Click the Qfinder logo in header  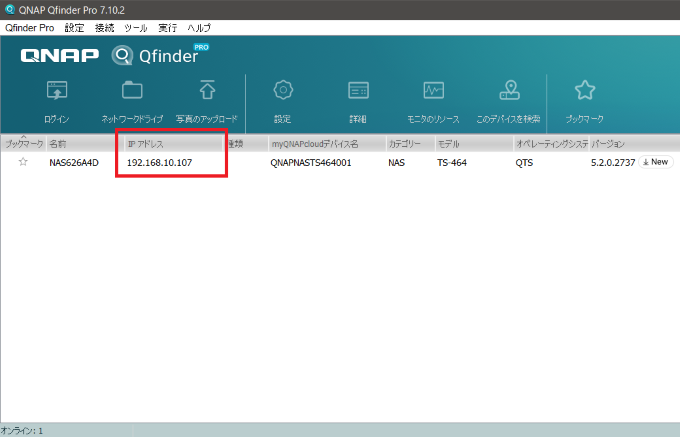point(160,55)
